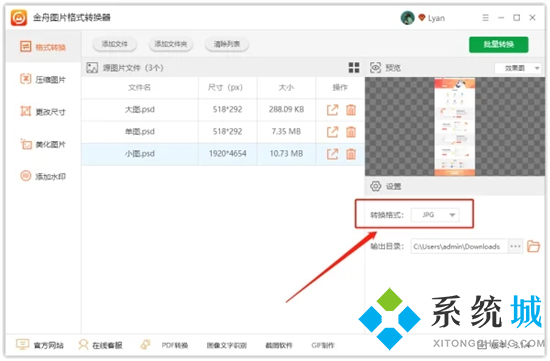
Task: Open the 截图软件 tool link
Action: (279, 346)
